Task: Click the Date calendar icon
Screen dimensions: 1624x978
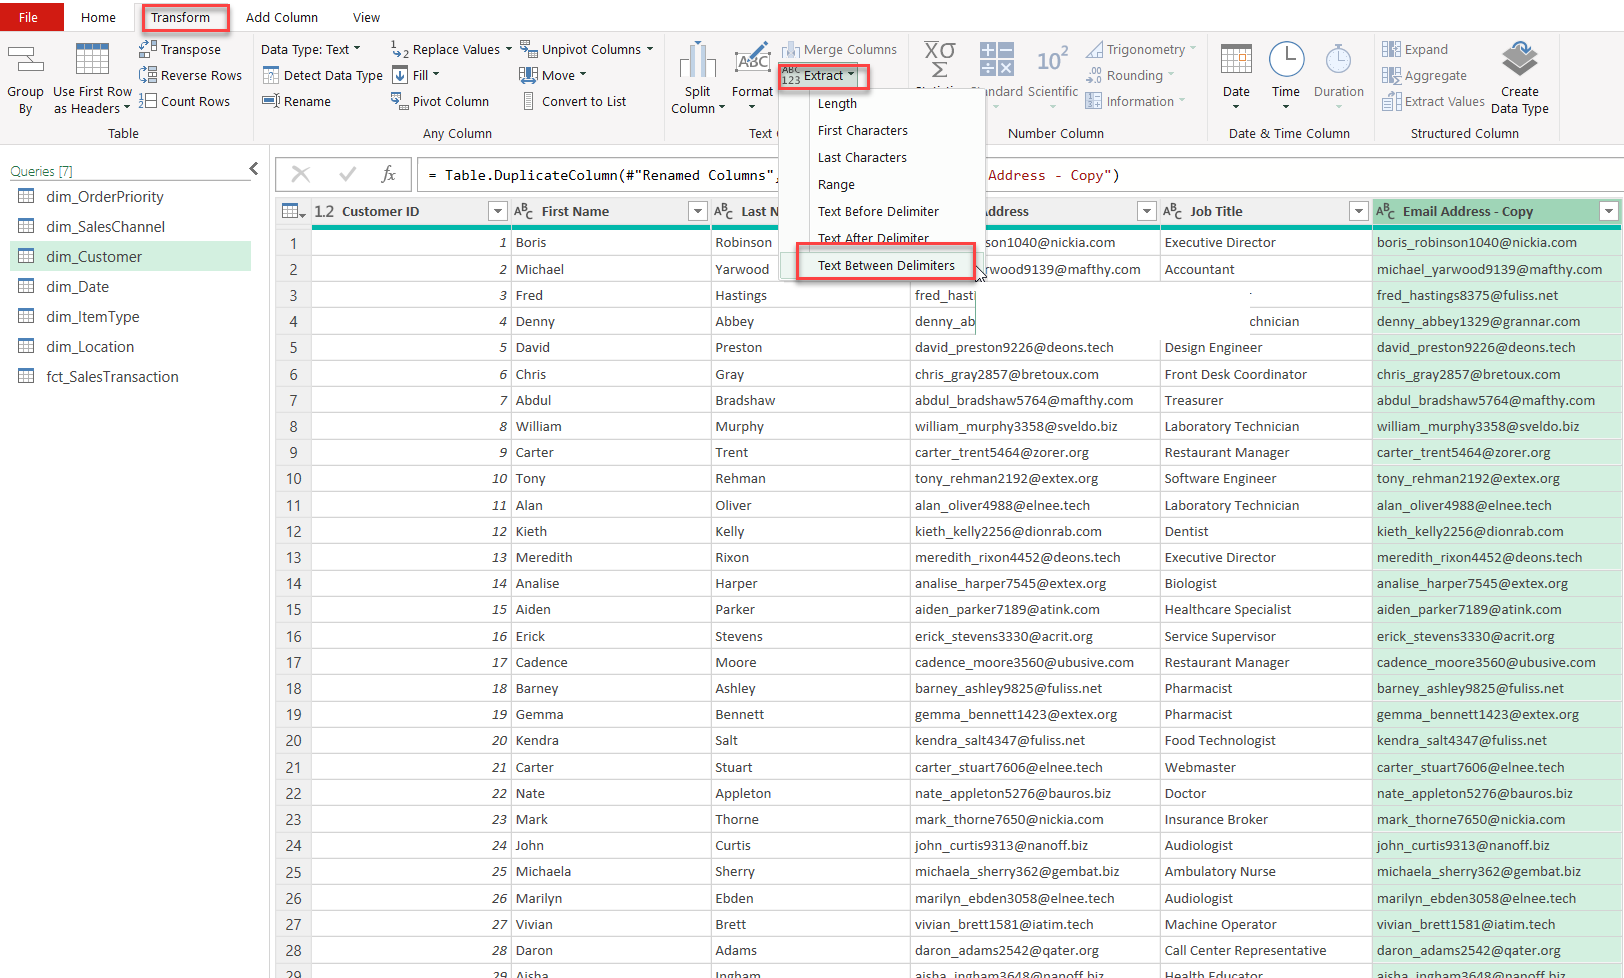Action: point(1236,59)
